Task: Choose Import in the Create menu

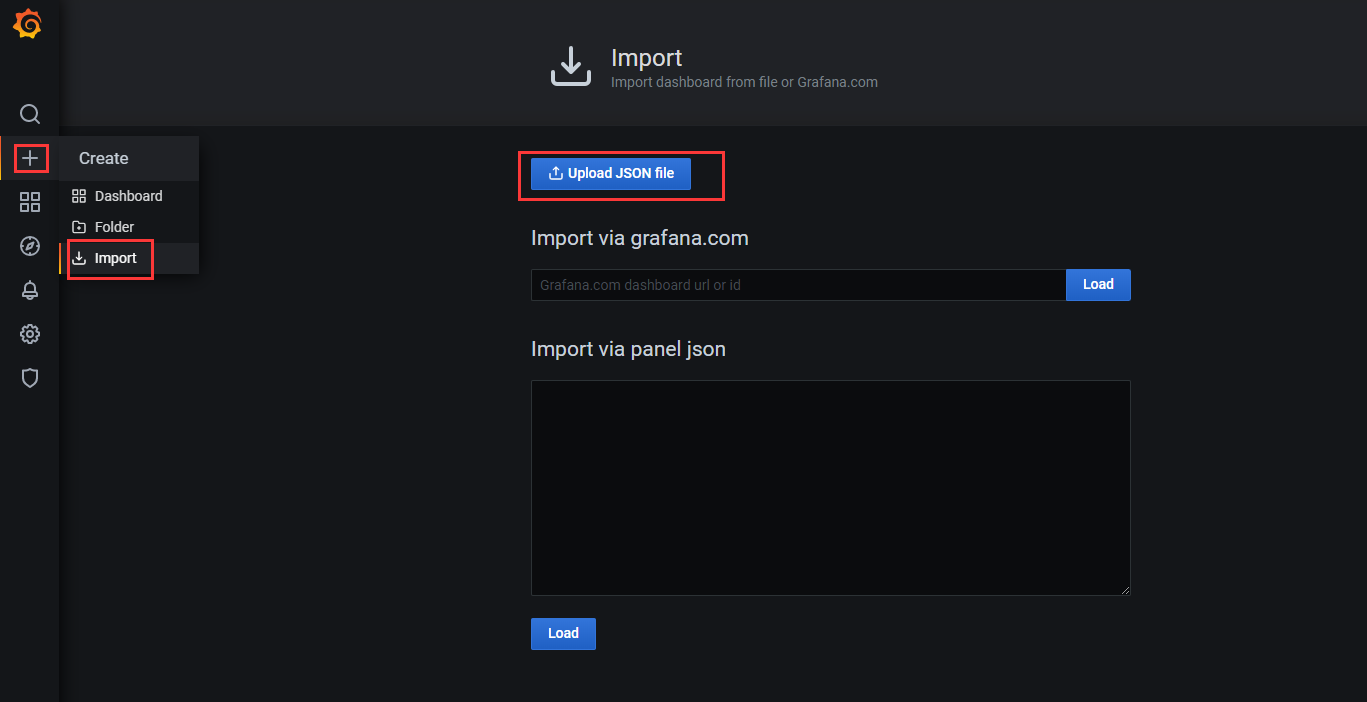Action: [129, 258]
